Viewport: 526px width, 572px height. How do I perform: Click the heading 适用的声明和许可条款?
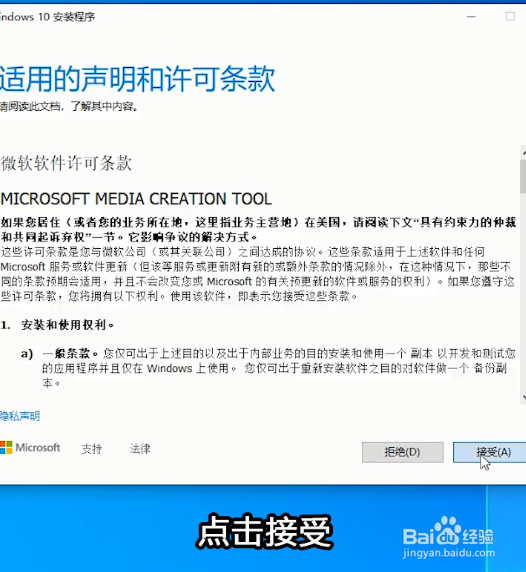click(137, 79)
